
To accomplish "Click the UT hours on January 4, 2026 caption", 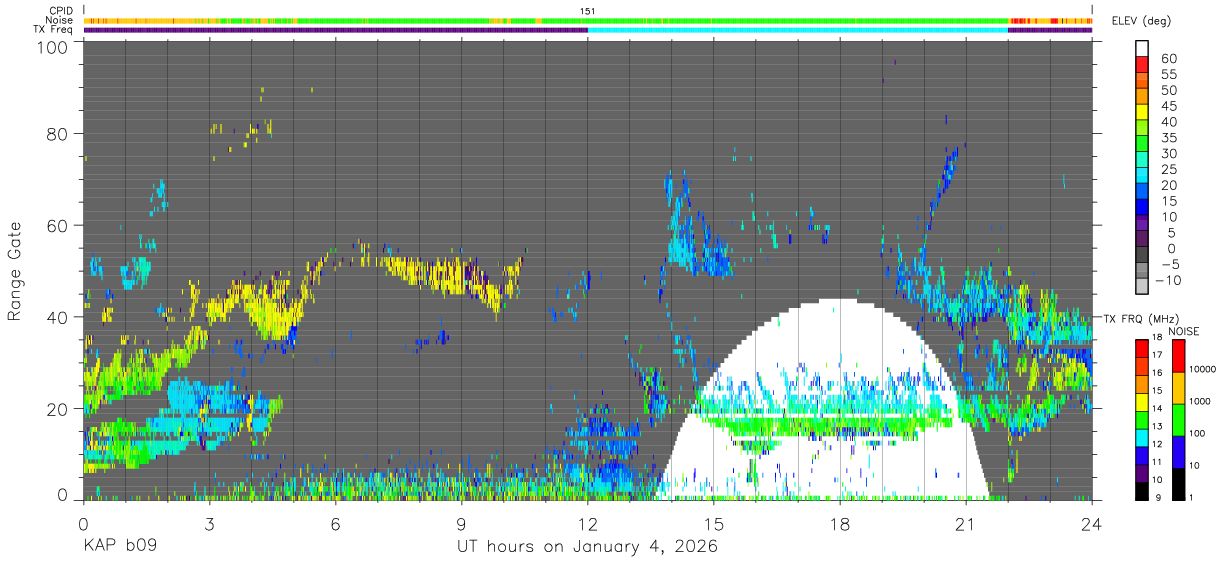I will tap(587, 547).
